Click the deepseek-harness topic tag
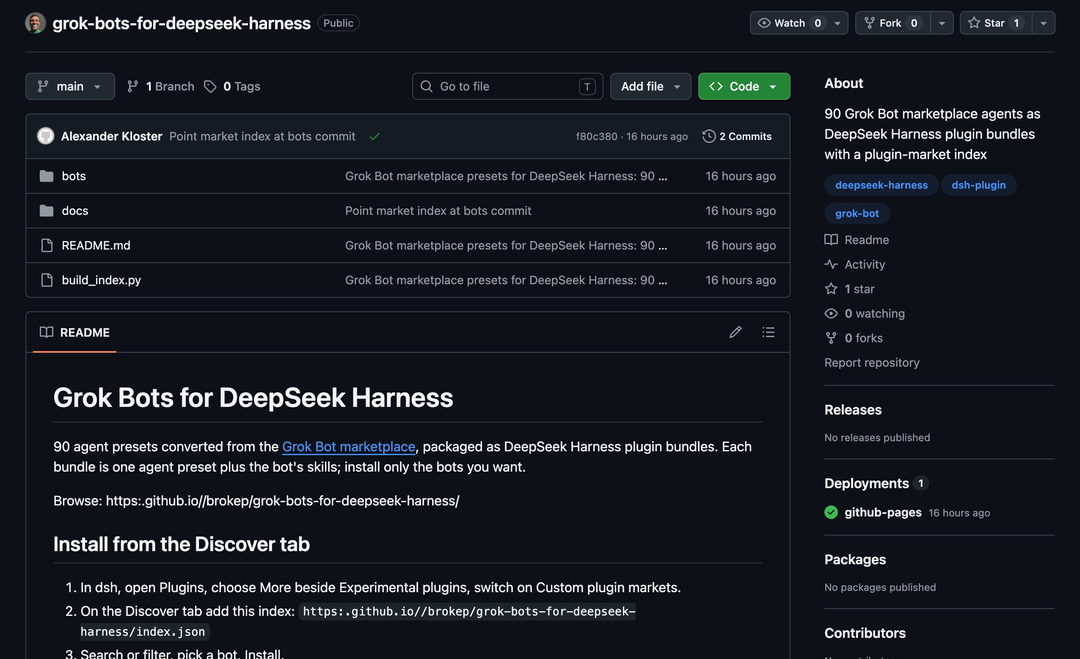Screen dimensions: 1080x659 tap(881, 185)
